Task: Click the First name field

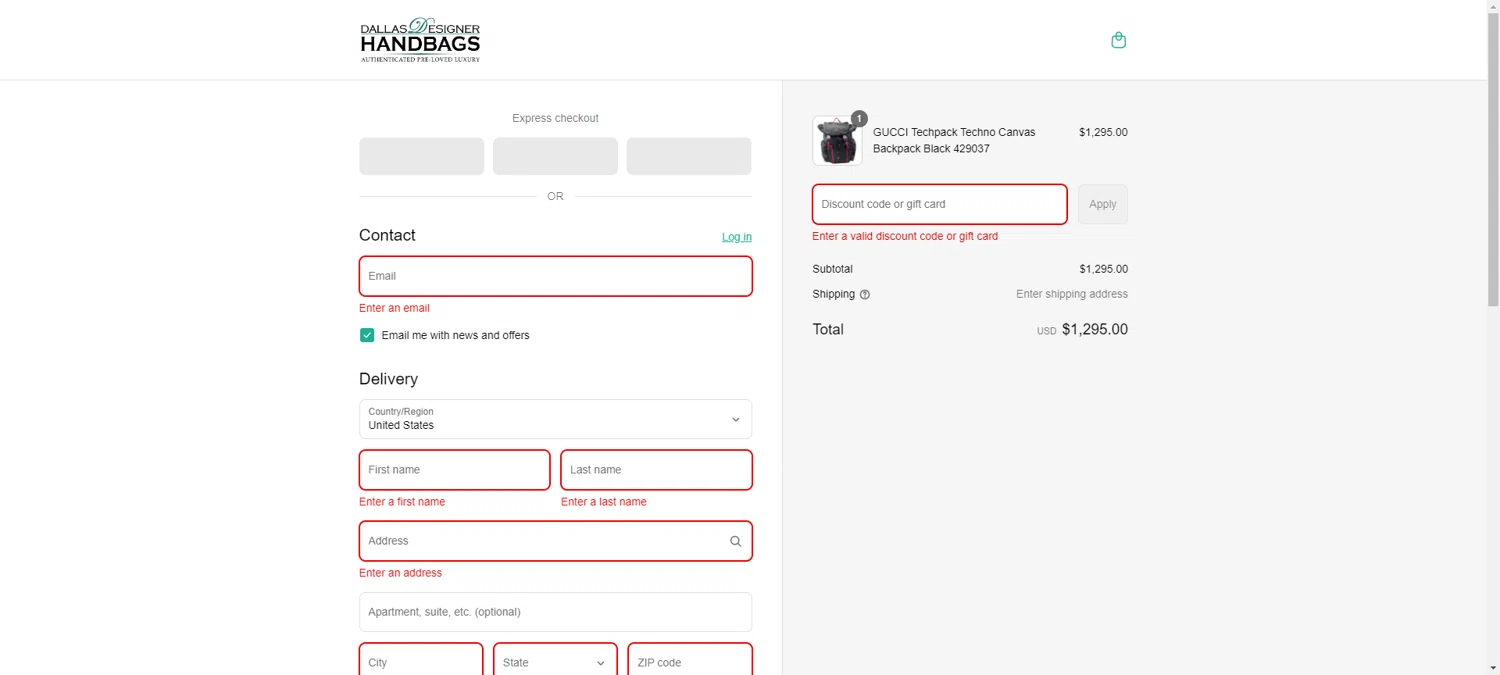Action: pyautogui.click(x=454, y=470)
